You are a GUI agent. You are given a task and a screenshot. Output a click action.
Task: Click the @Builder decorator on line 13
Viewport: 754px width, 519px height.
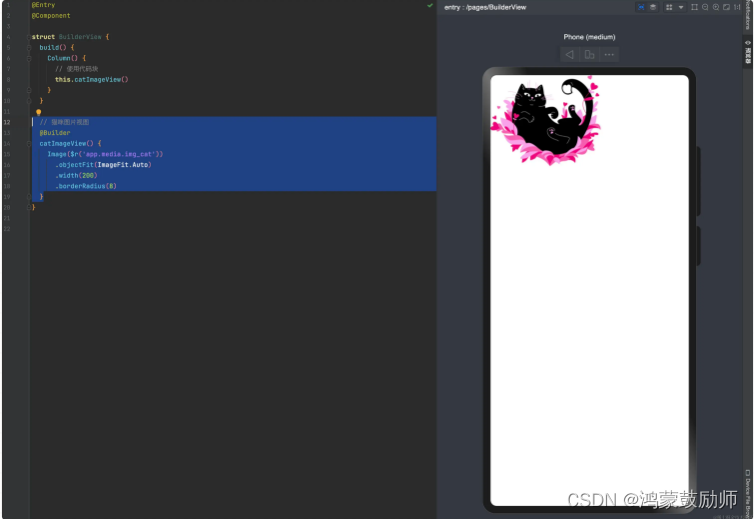[x=55, y=133]
